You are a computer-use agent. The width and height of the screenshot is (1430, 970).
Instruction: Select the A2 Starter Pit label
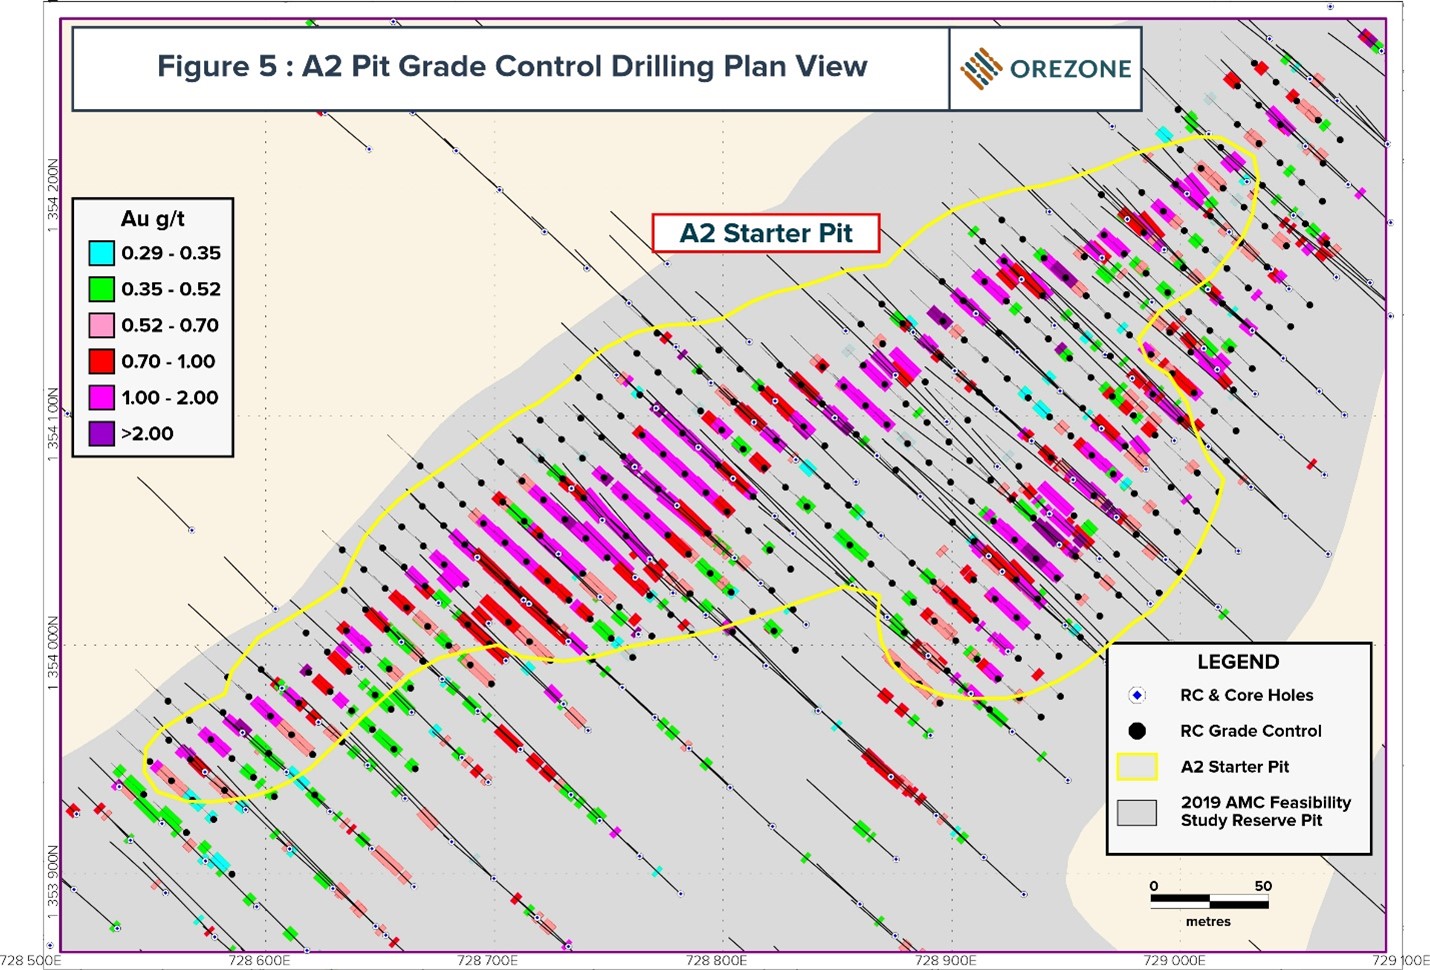[x=765, y=233]
